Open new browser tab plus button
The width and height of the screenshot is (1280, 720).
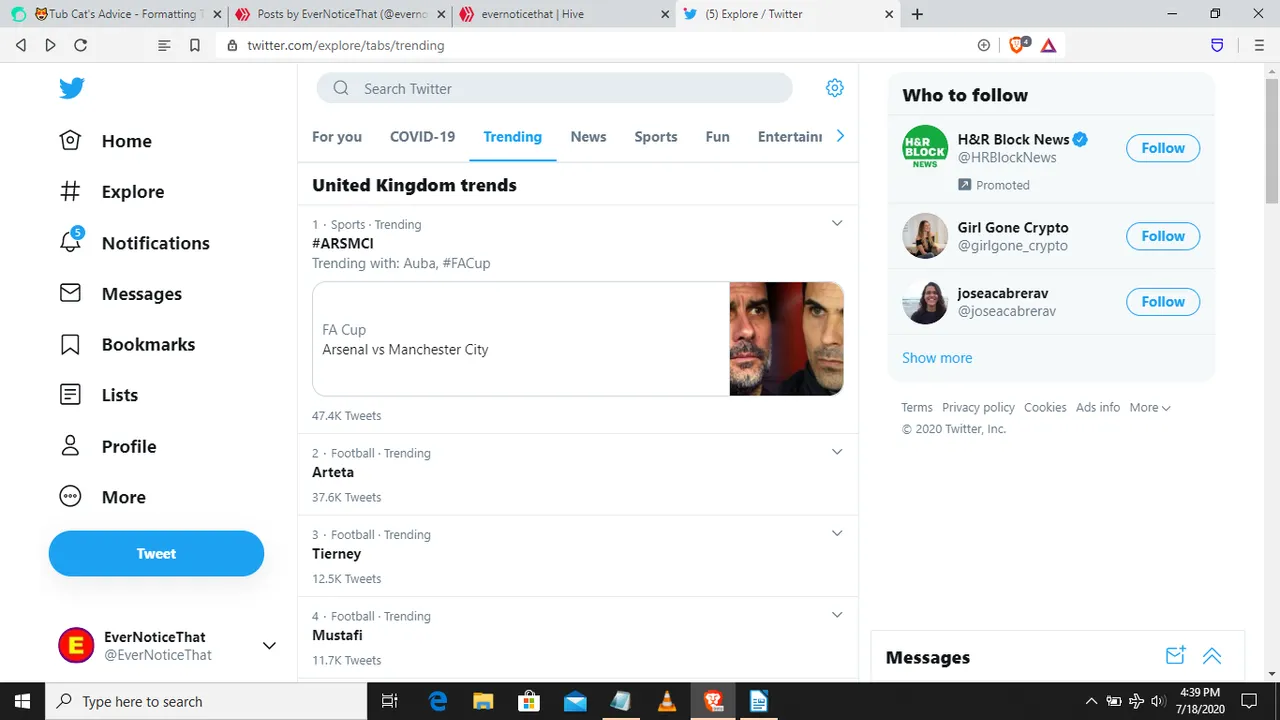917,14
